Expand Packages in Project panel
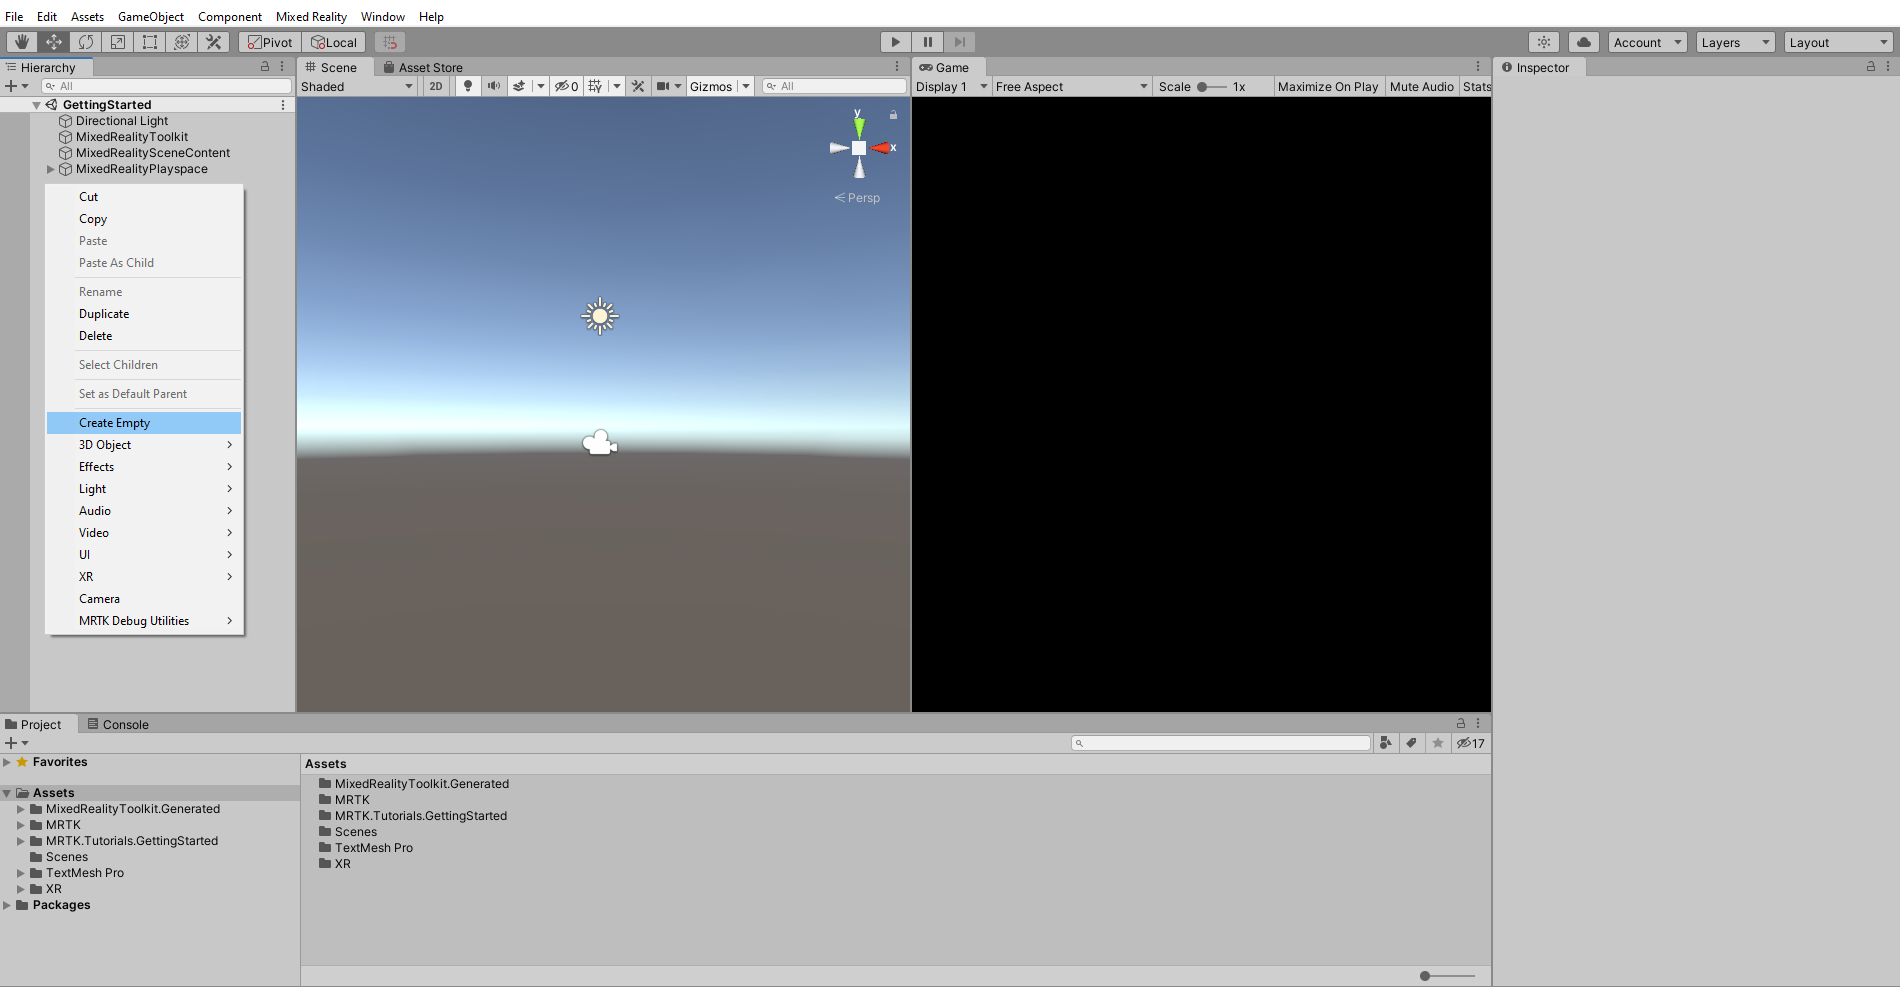 [7, 905]
